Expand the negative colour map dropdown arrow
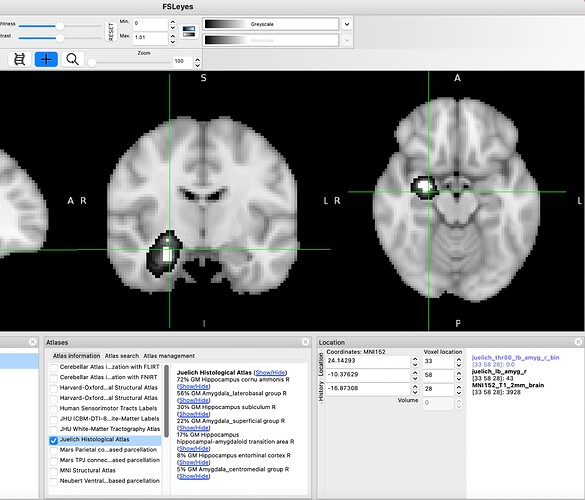Viewport: 585px width, 500px height. click(x=347, y=40)
